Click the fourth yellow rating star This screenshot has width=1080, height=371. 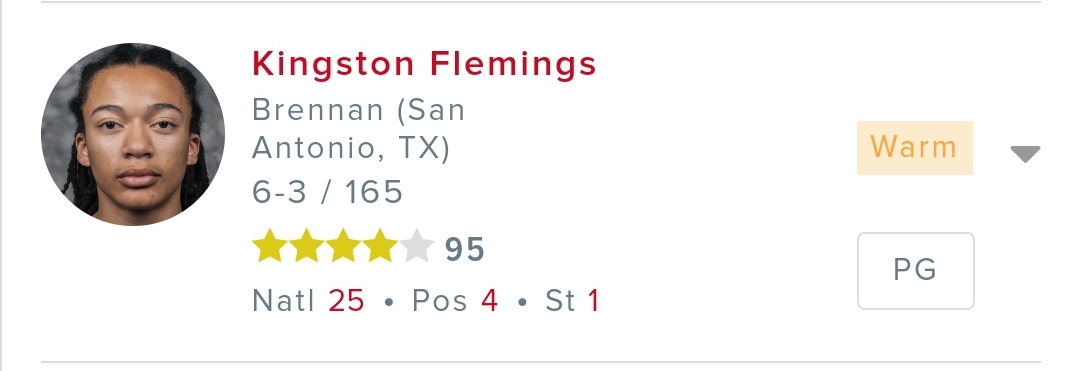380,246
